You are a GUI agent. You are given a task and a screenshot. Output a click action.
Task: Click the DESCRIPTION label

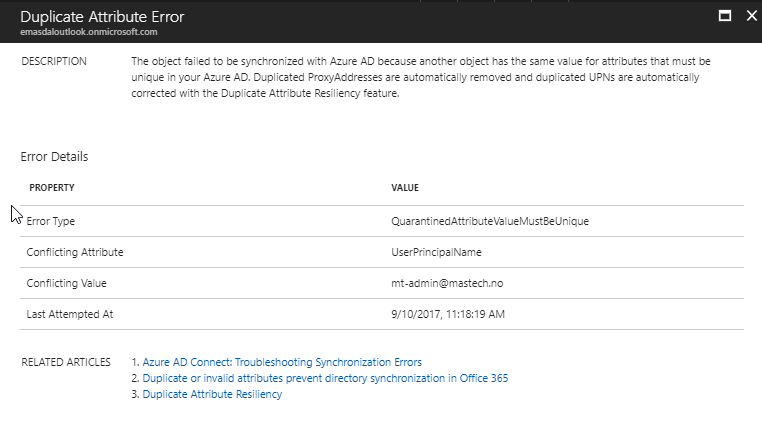click(x=54, y=61)
